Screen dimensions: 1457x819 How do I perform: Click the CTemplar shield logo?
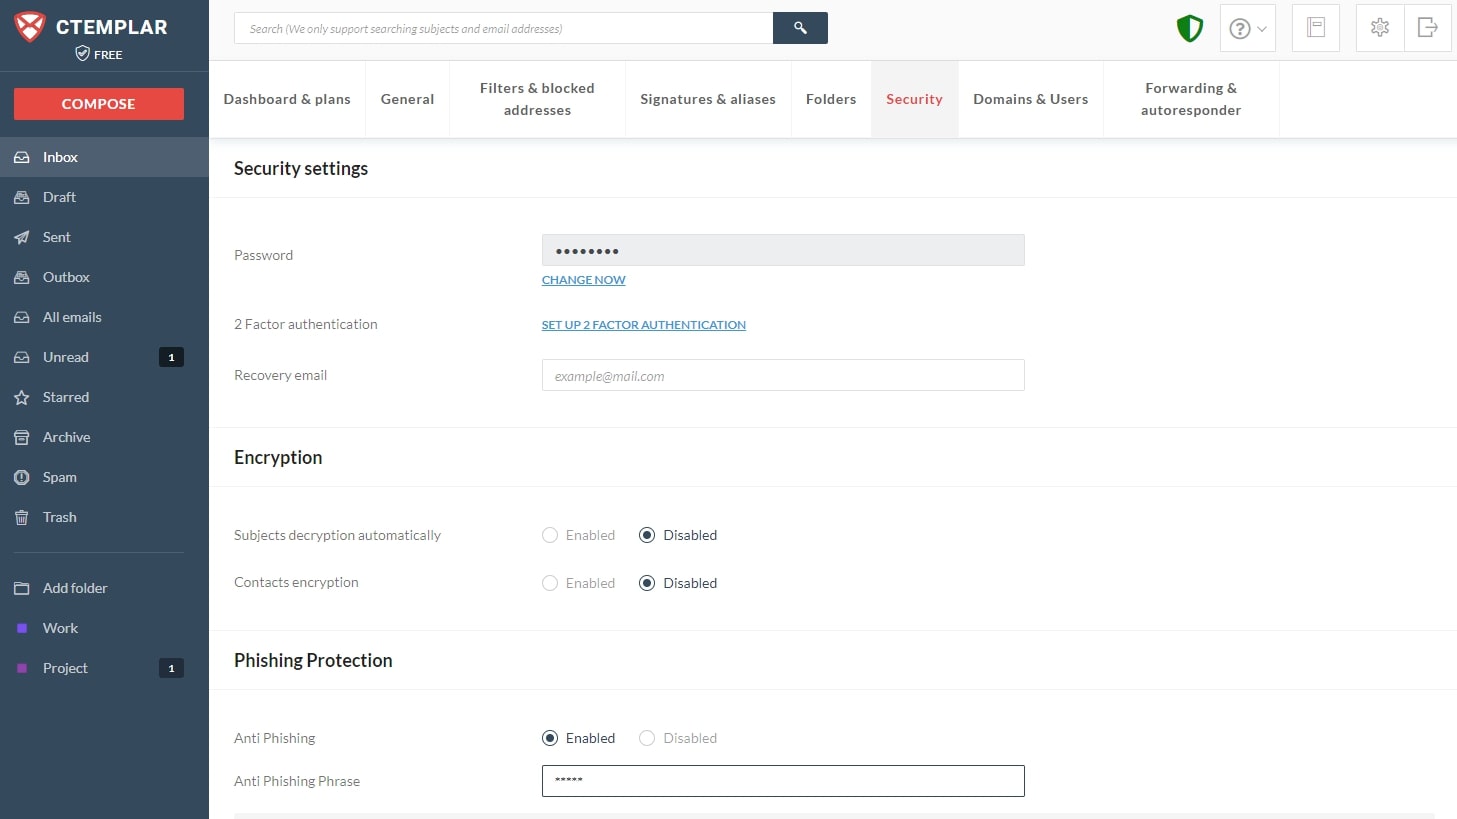click(x=30, y=27)
